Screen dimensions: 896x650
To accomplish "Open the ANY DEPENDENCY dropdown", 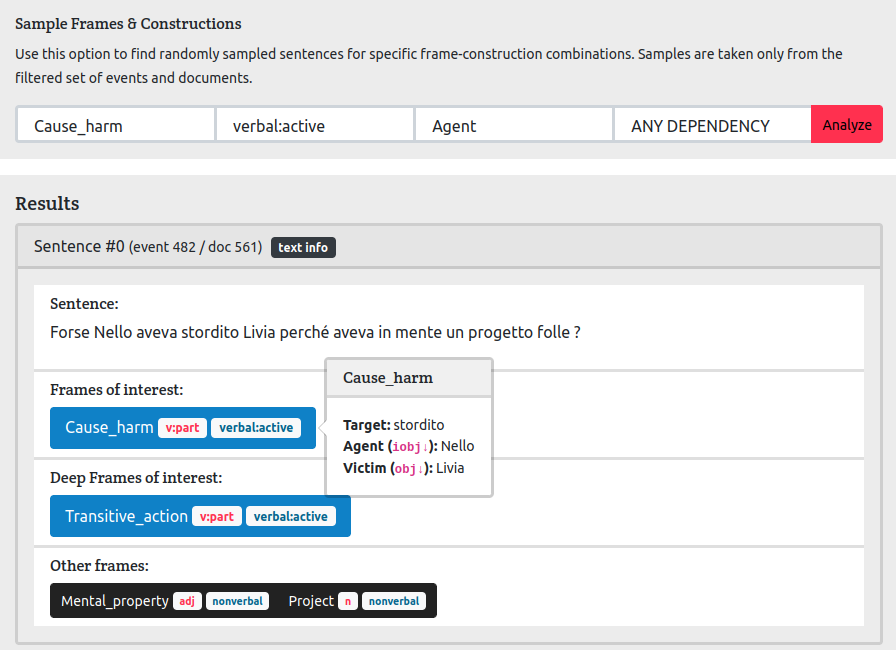I will tap(711, 125).
